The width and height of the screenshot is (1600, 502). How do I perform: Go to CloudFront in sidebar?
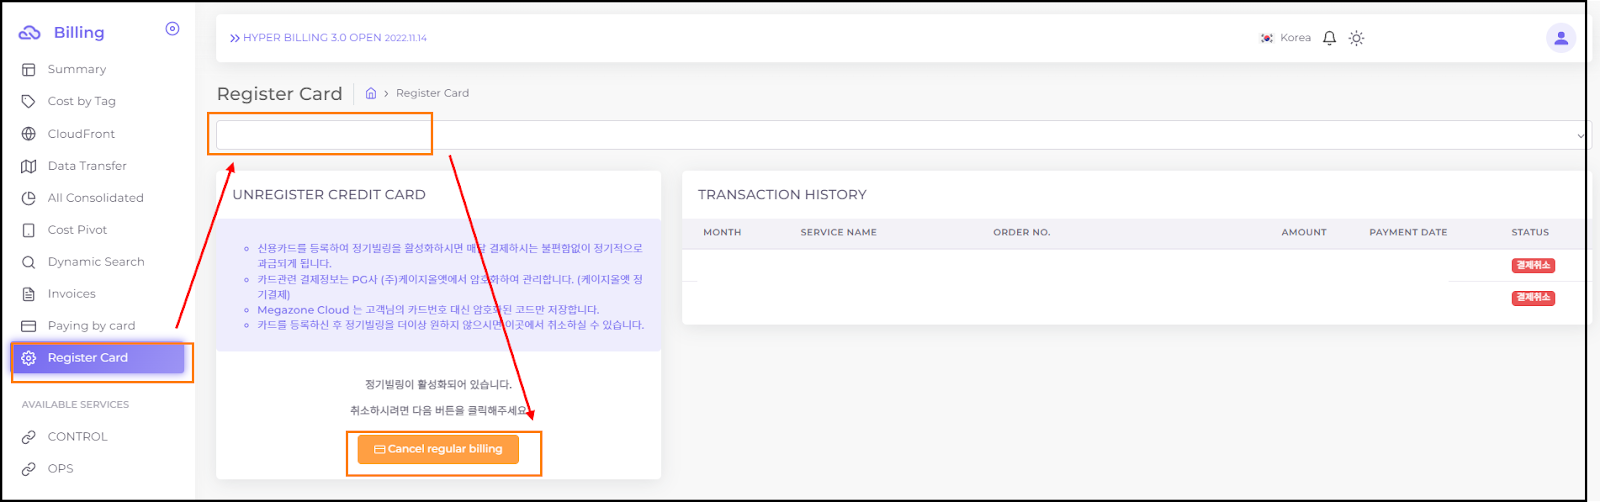coord(81,134)
